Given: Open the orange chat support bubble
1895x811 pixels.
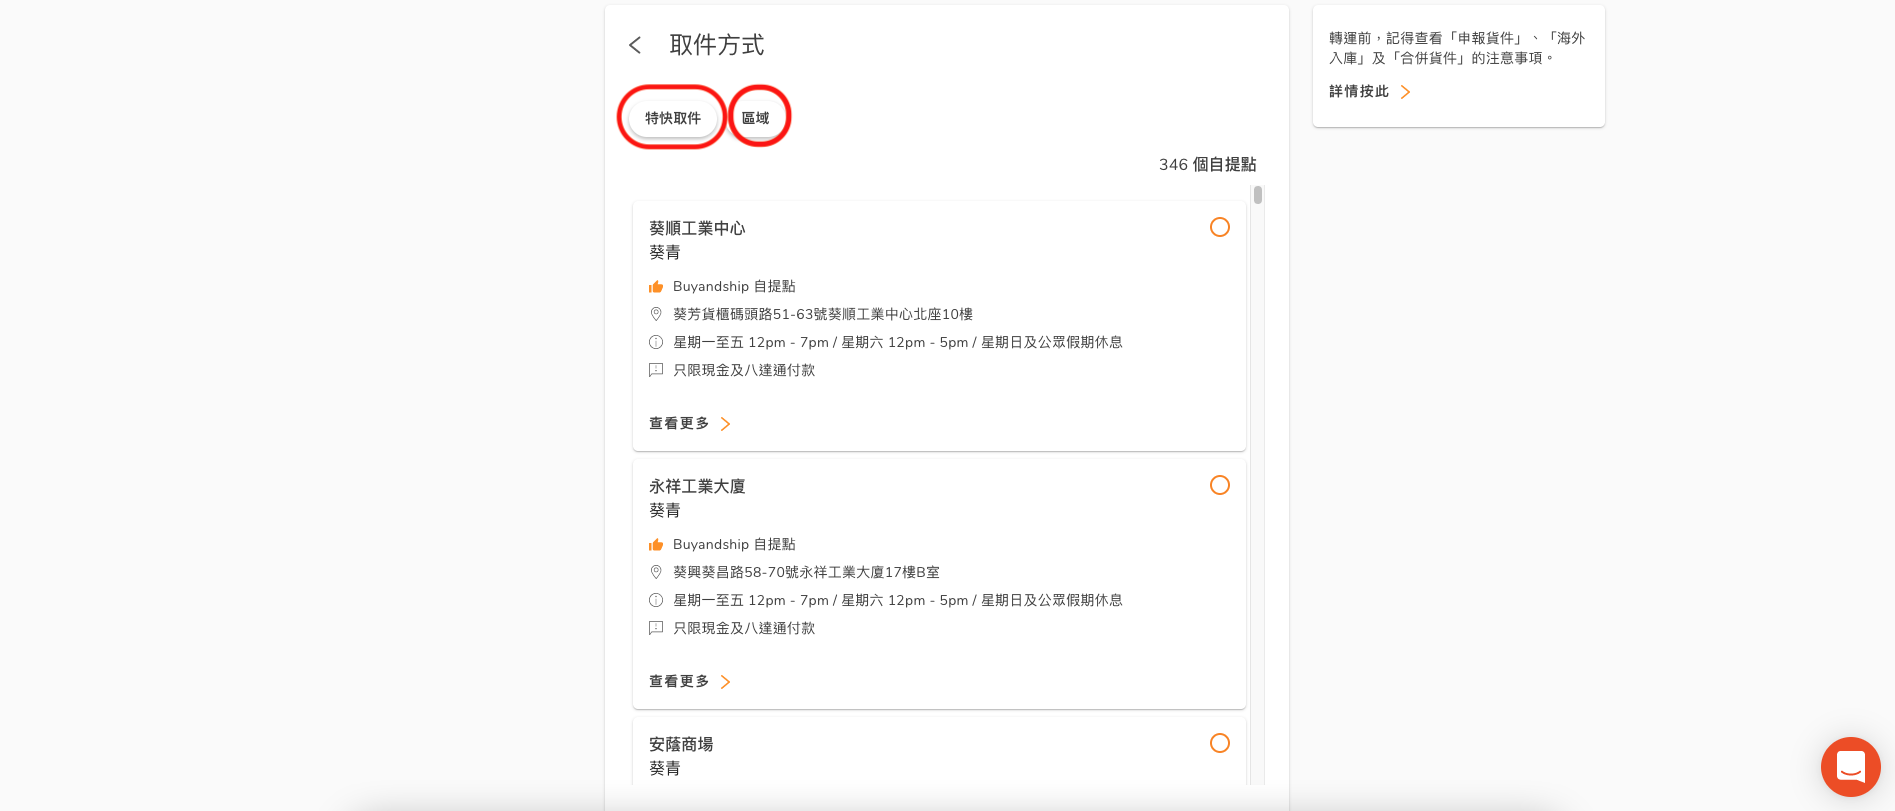Looking at the screenshot, I should tap(1850, 767).
